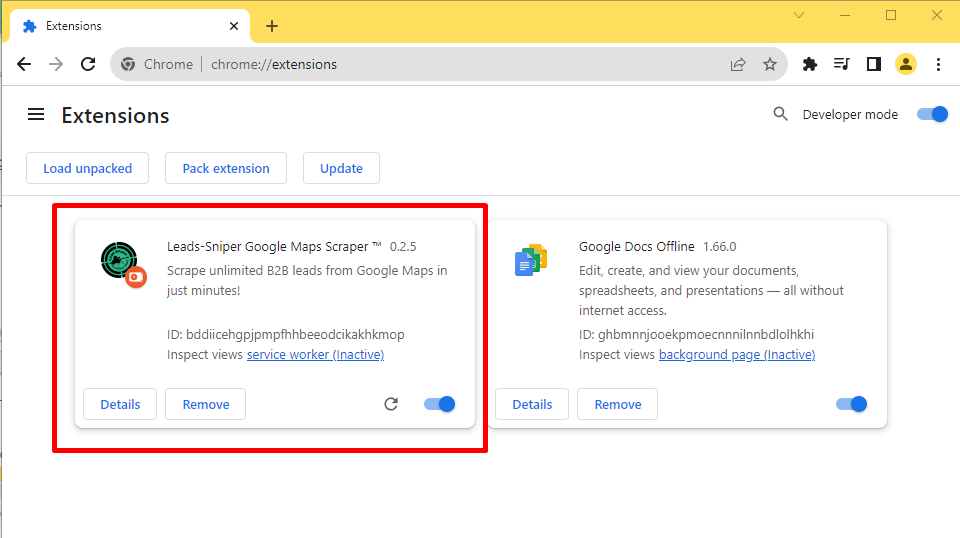Open Details for Leads-Sniper Google Maps Scraper
This screenshot has width=960, height=538.
120,404
